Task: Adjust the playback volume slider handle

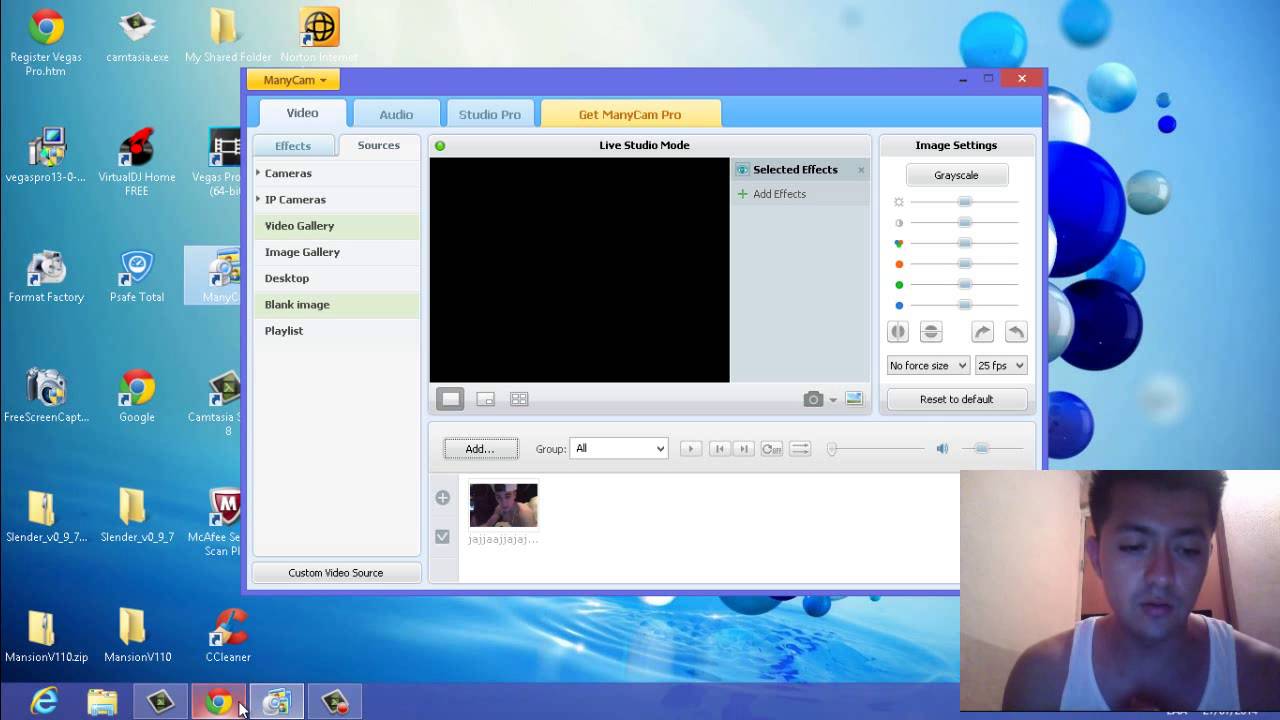Action: point(981,449)
